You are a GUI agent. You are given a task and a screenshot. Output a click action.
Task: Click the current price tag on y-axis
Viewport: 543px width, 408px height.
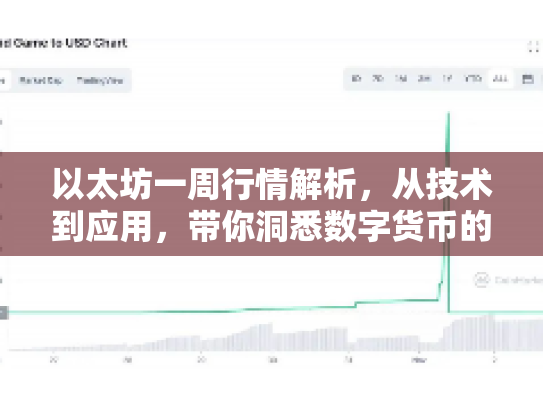click(3, 313)
